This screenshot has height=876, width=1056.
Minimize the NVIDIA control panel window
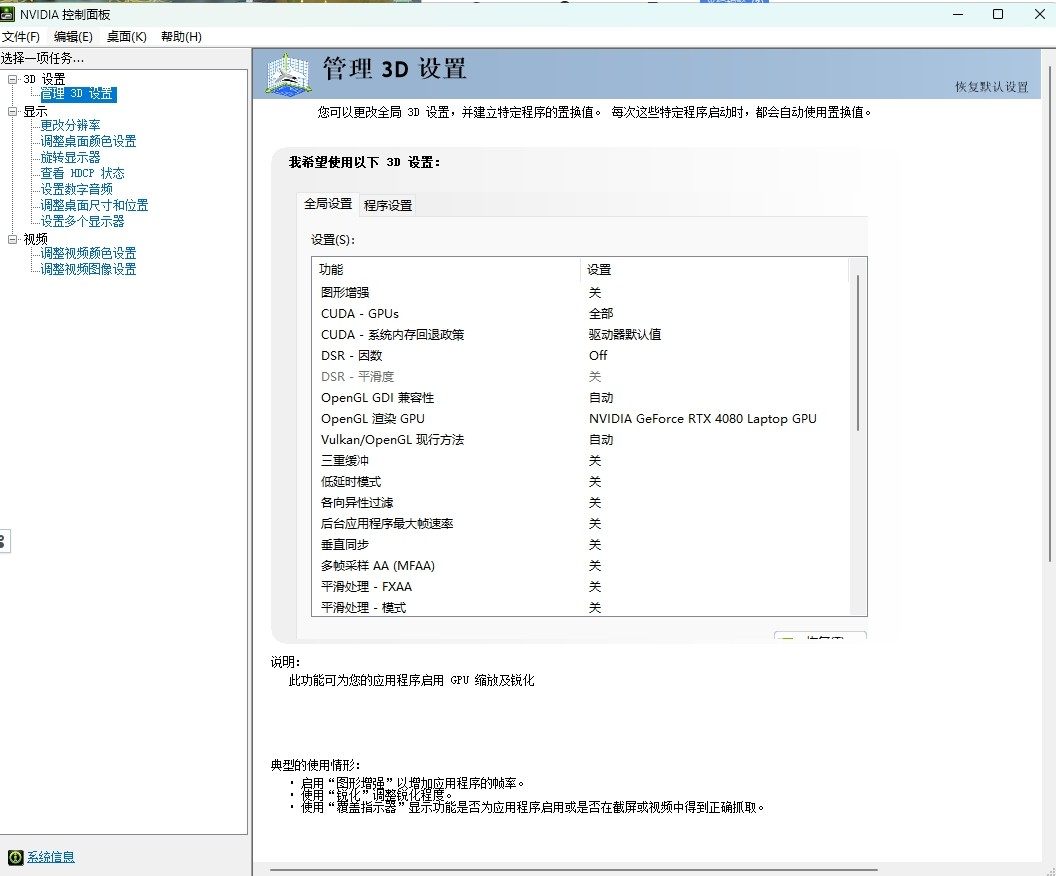958,14
